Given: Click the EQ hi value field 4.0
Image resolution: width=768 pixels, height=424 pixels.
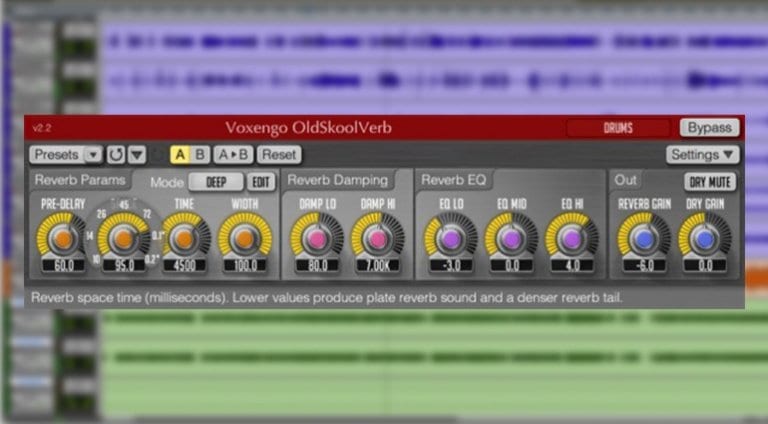Looking at the screenshot, I should (x=572, y=265).
